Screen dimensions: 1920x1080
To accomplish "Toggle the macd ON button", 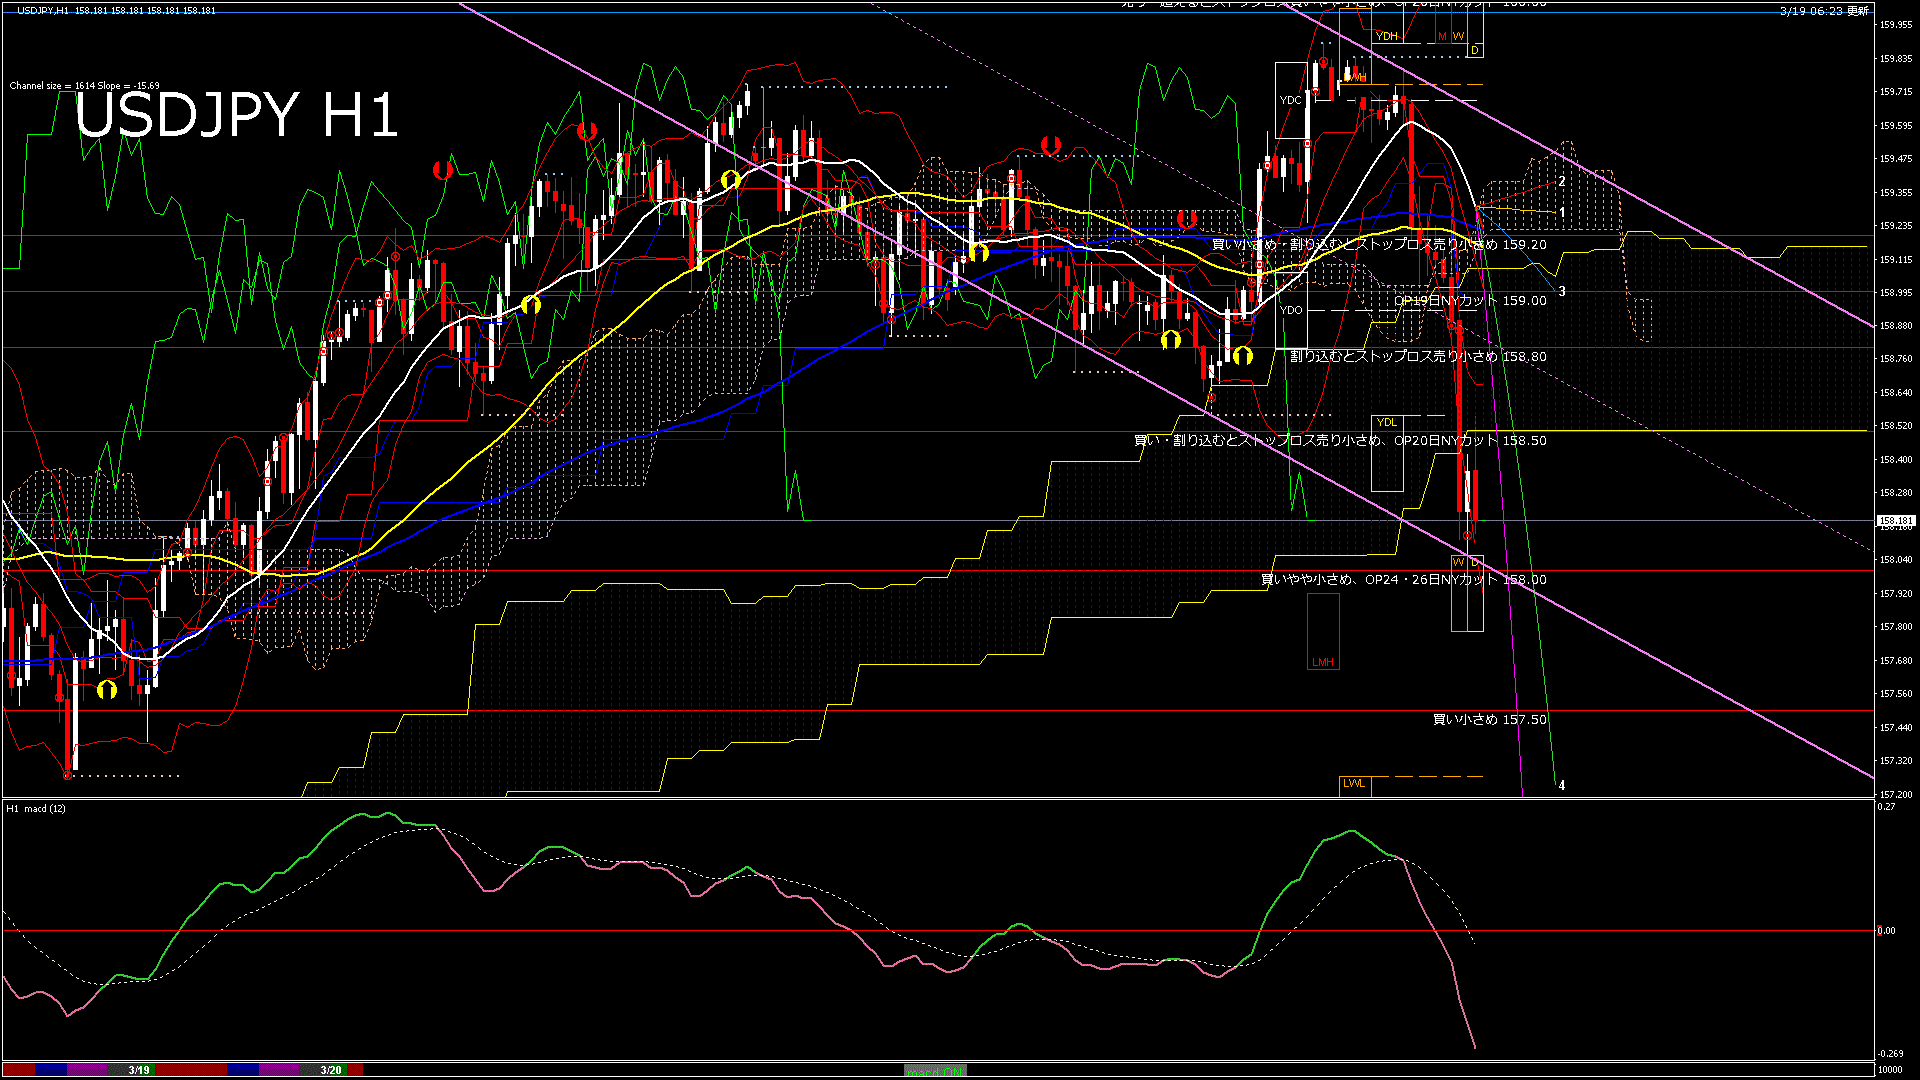I will tap(935, 1070).
